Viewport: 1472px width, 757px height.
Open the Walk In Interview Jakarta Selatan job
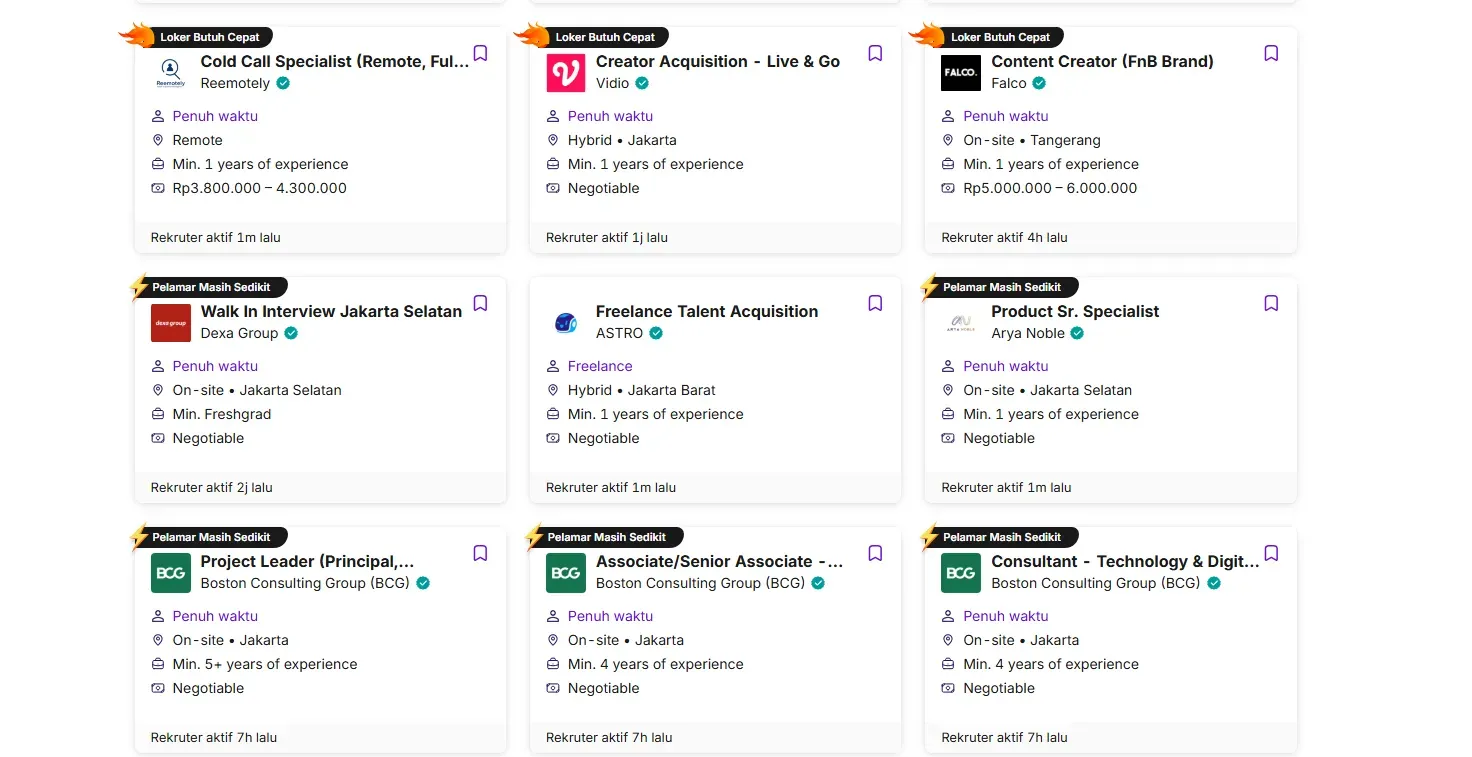331,311
